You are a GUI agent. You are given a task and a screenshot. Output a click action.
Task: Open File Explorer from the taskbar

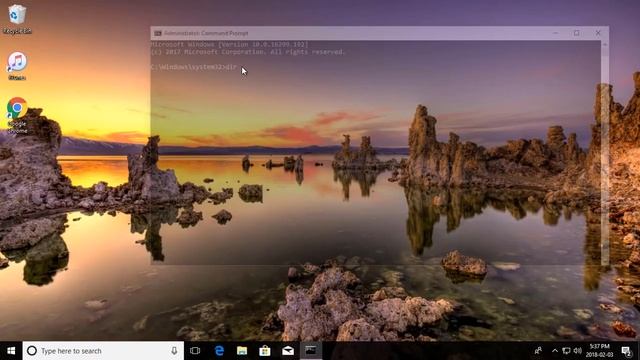click(242, 351)
